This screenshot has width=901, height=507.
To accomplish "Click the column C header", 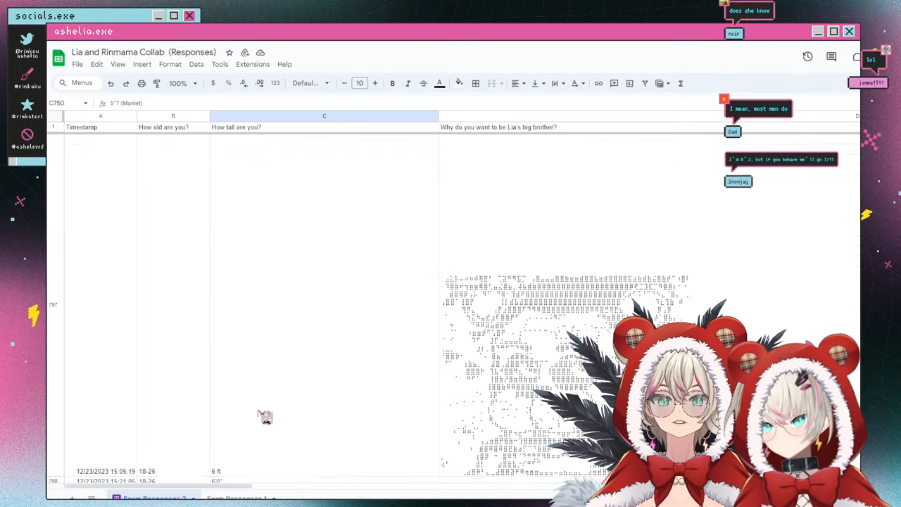I will [x=324, y=116].
